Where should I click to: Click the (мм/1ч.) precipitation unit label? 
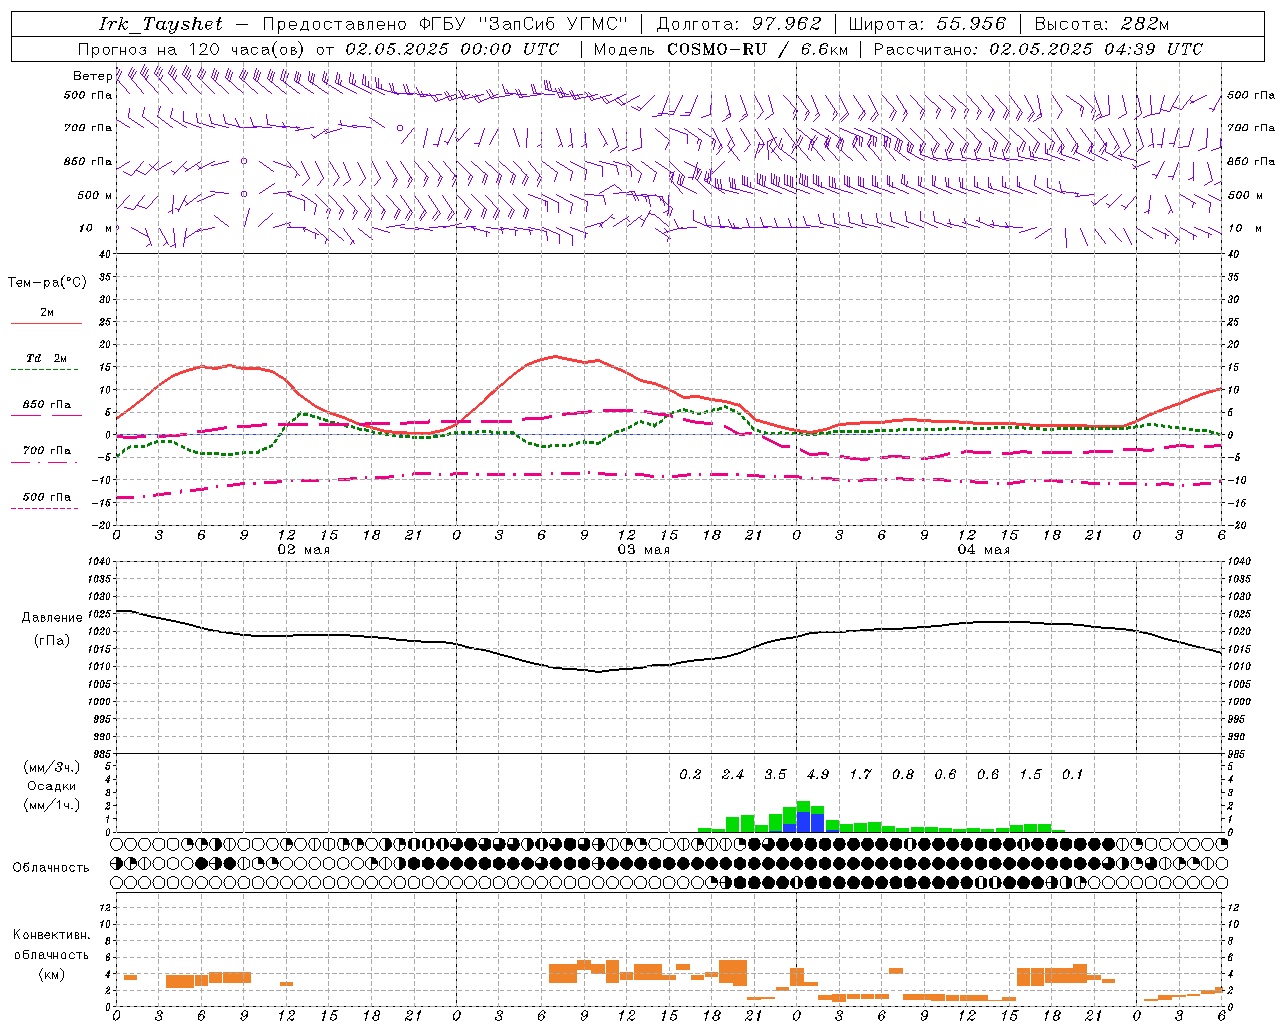(x=52, y=805)
